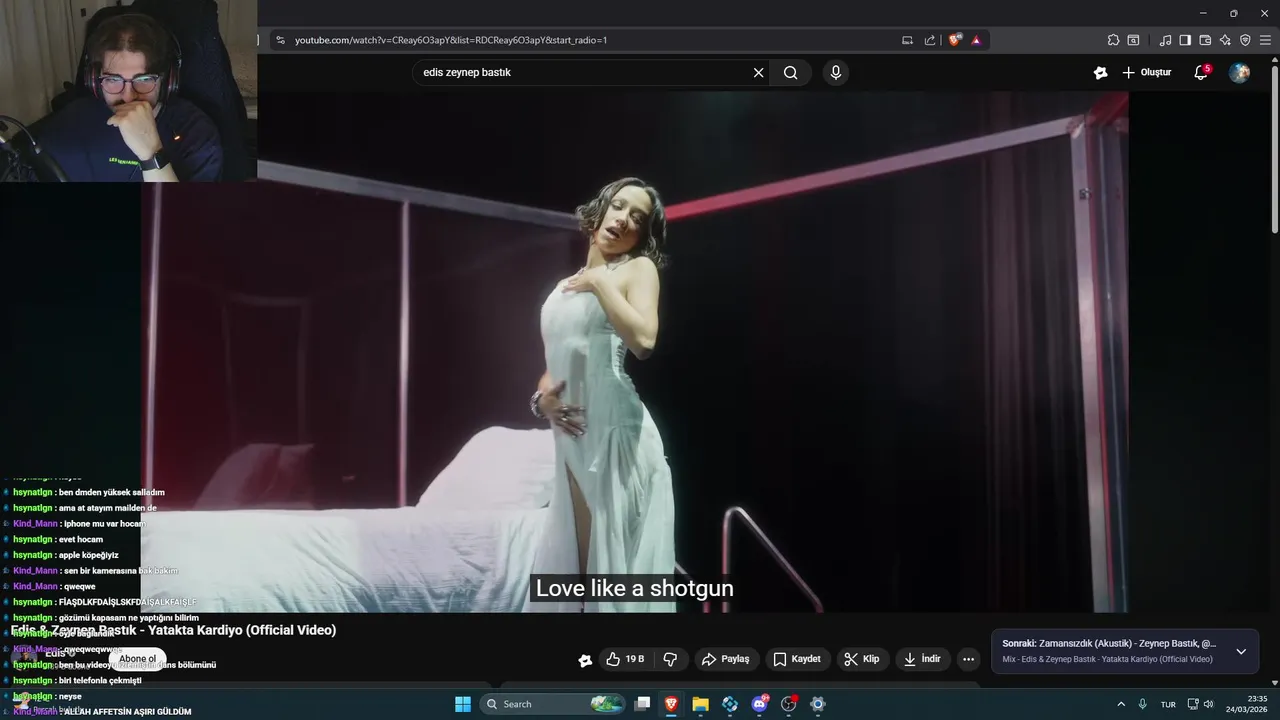Click chat message 'iphone mu var hocam'
1280x720 pixels.
tap(104, 524)
